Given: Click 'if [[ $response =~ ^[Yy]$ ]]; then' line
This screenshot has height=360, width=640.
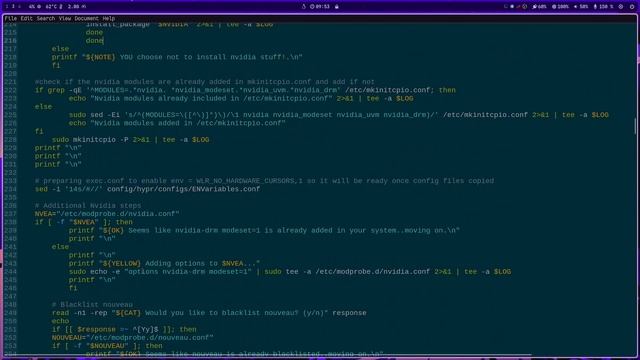Looking at the screenshot, I should point(124,329).
